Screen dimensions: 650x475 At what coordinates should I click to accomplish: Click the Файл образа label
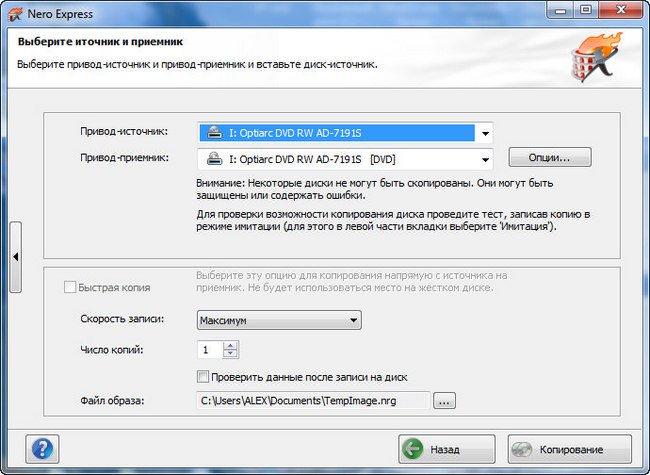(112, 401)
